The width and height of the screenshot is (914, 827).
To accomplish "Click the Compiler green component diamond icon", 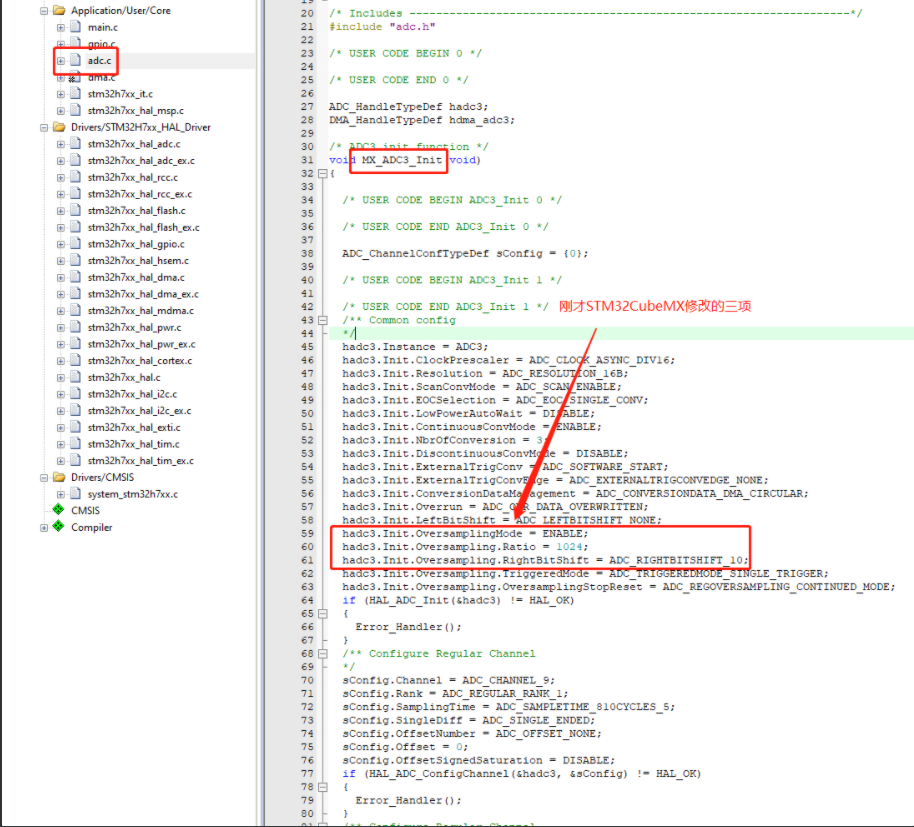I will pos(57,527).
